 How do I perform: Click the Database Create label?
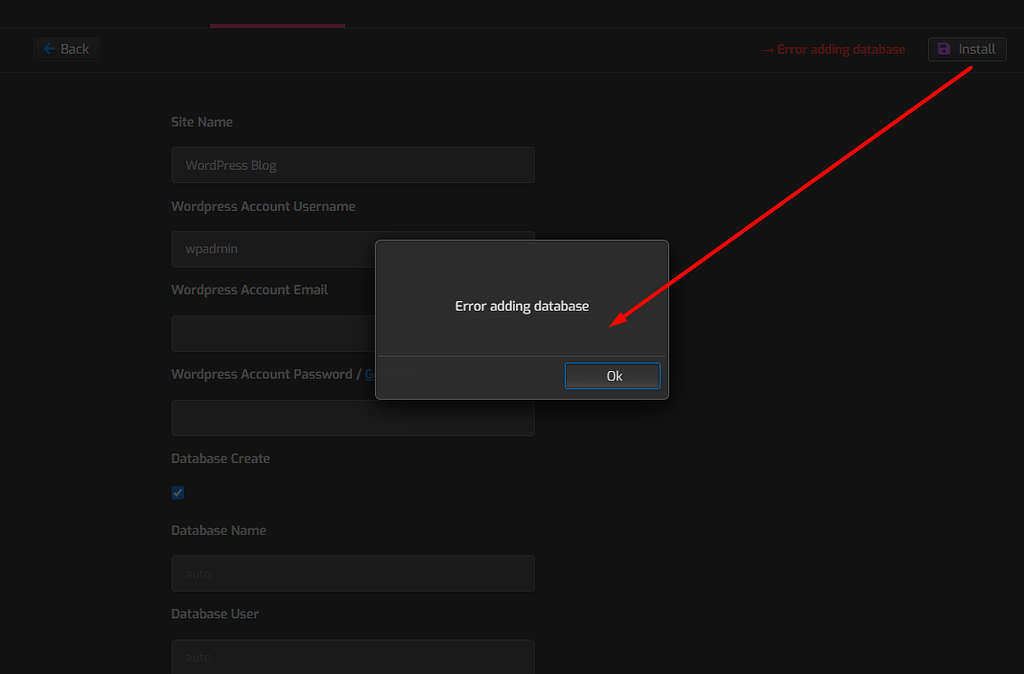click(220, 458)
